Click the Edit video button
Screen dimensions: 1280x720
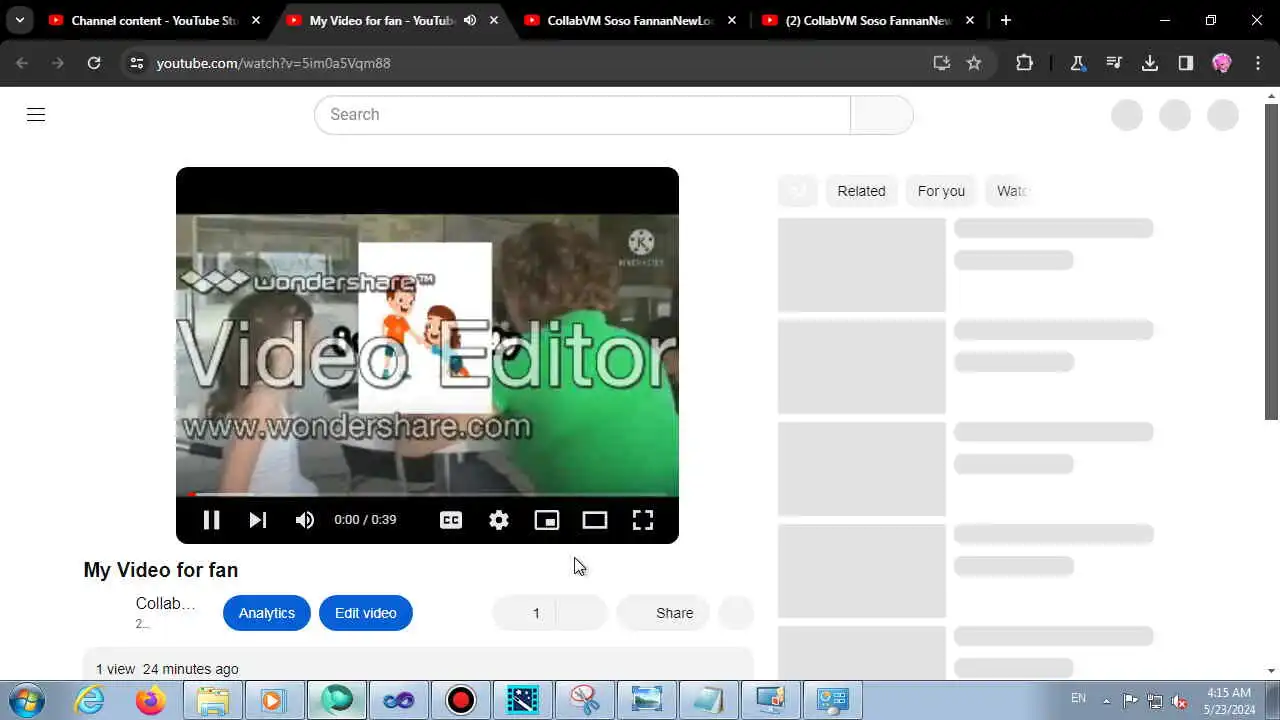[366, 613]
